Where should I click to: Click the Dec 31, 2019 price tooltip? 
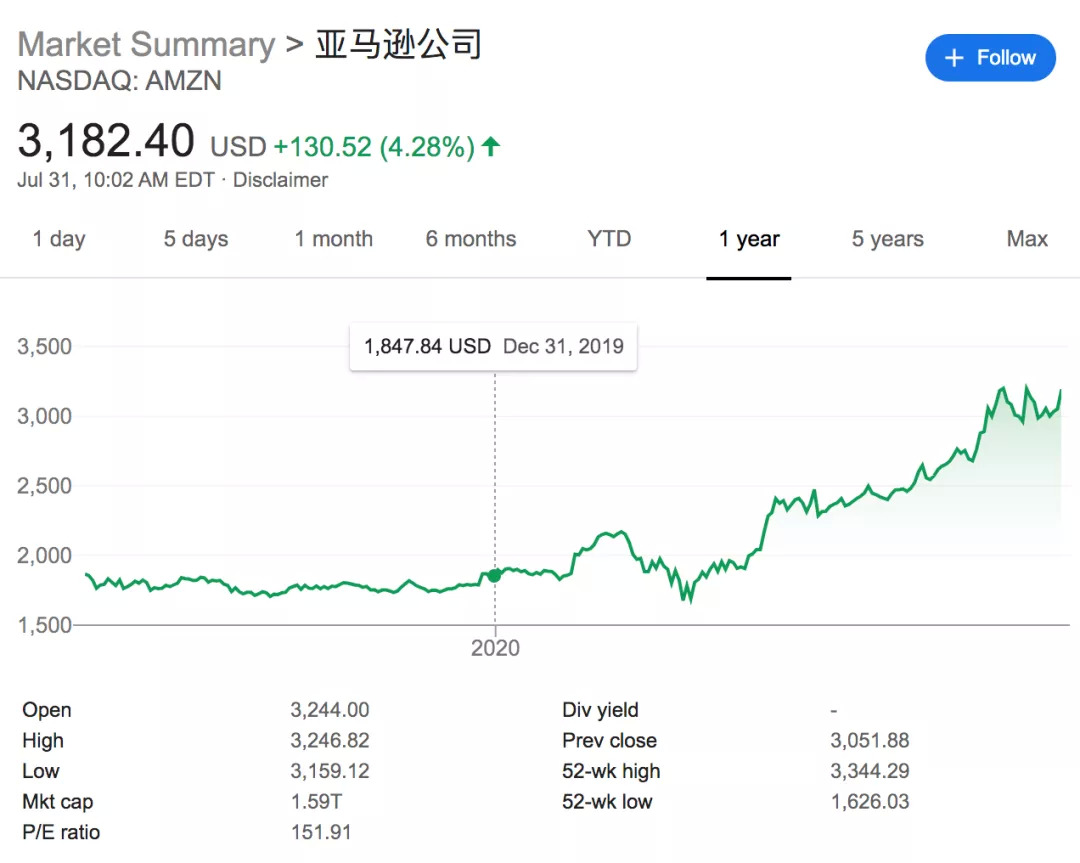[x=493, y=347]
